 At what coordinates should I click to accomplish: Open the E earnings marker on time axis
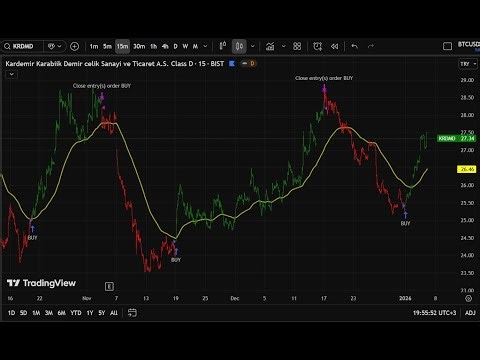click(109, 286)
